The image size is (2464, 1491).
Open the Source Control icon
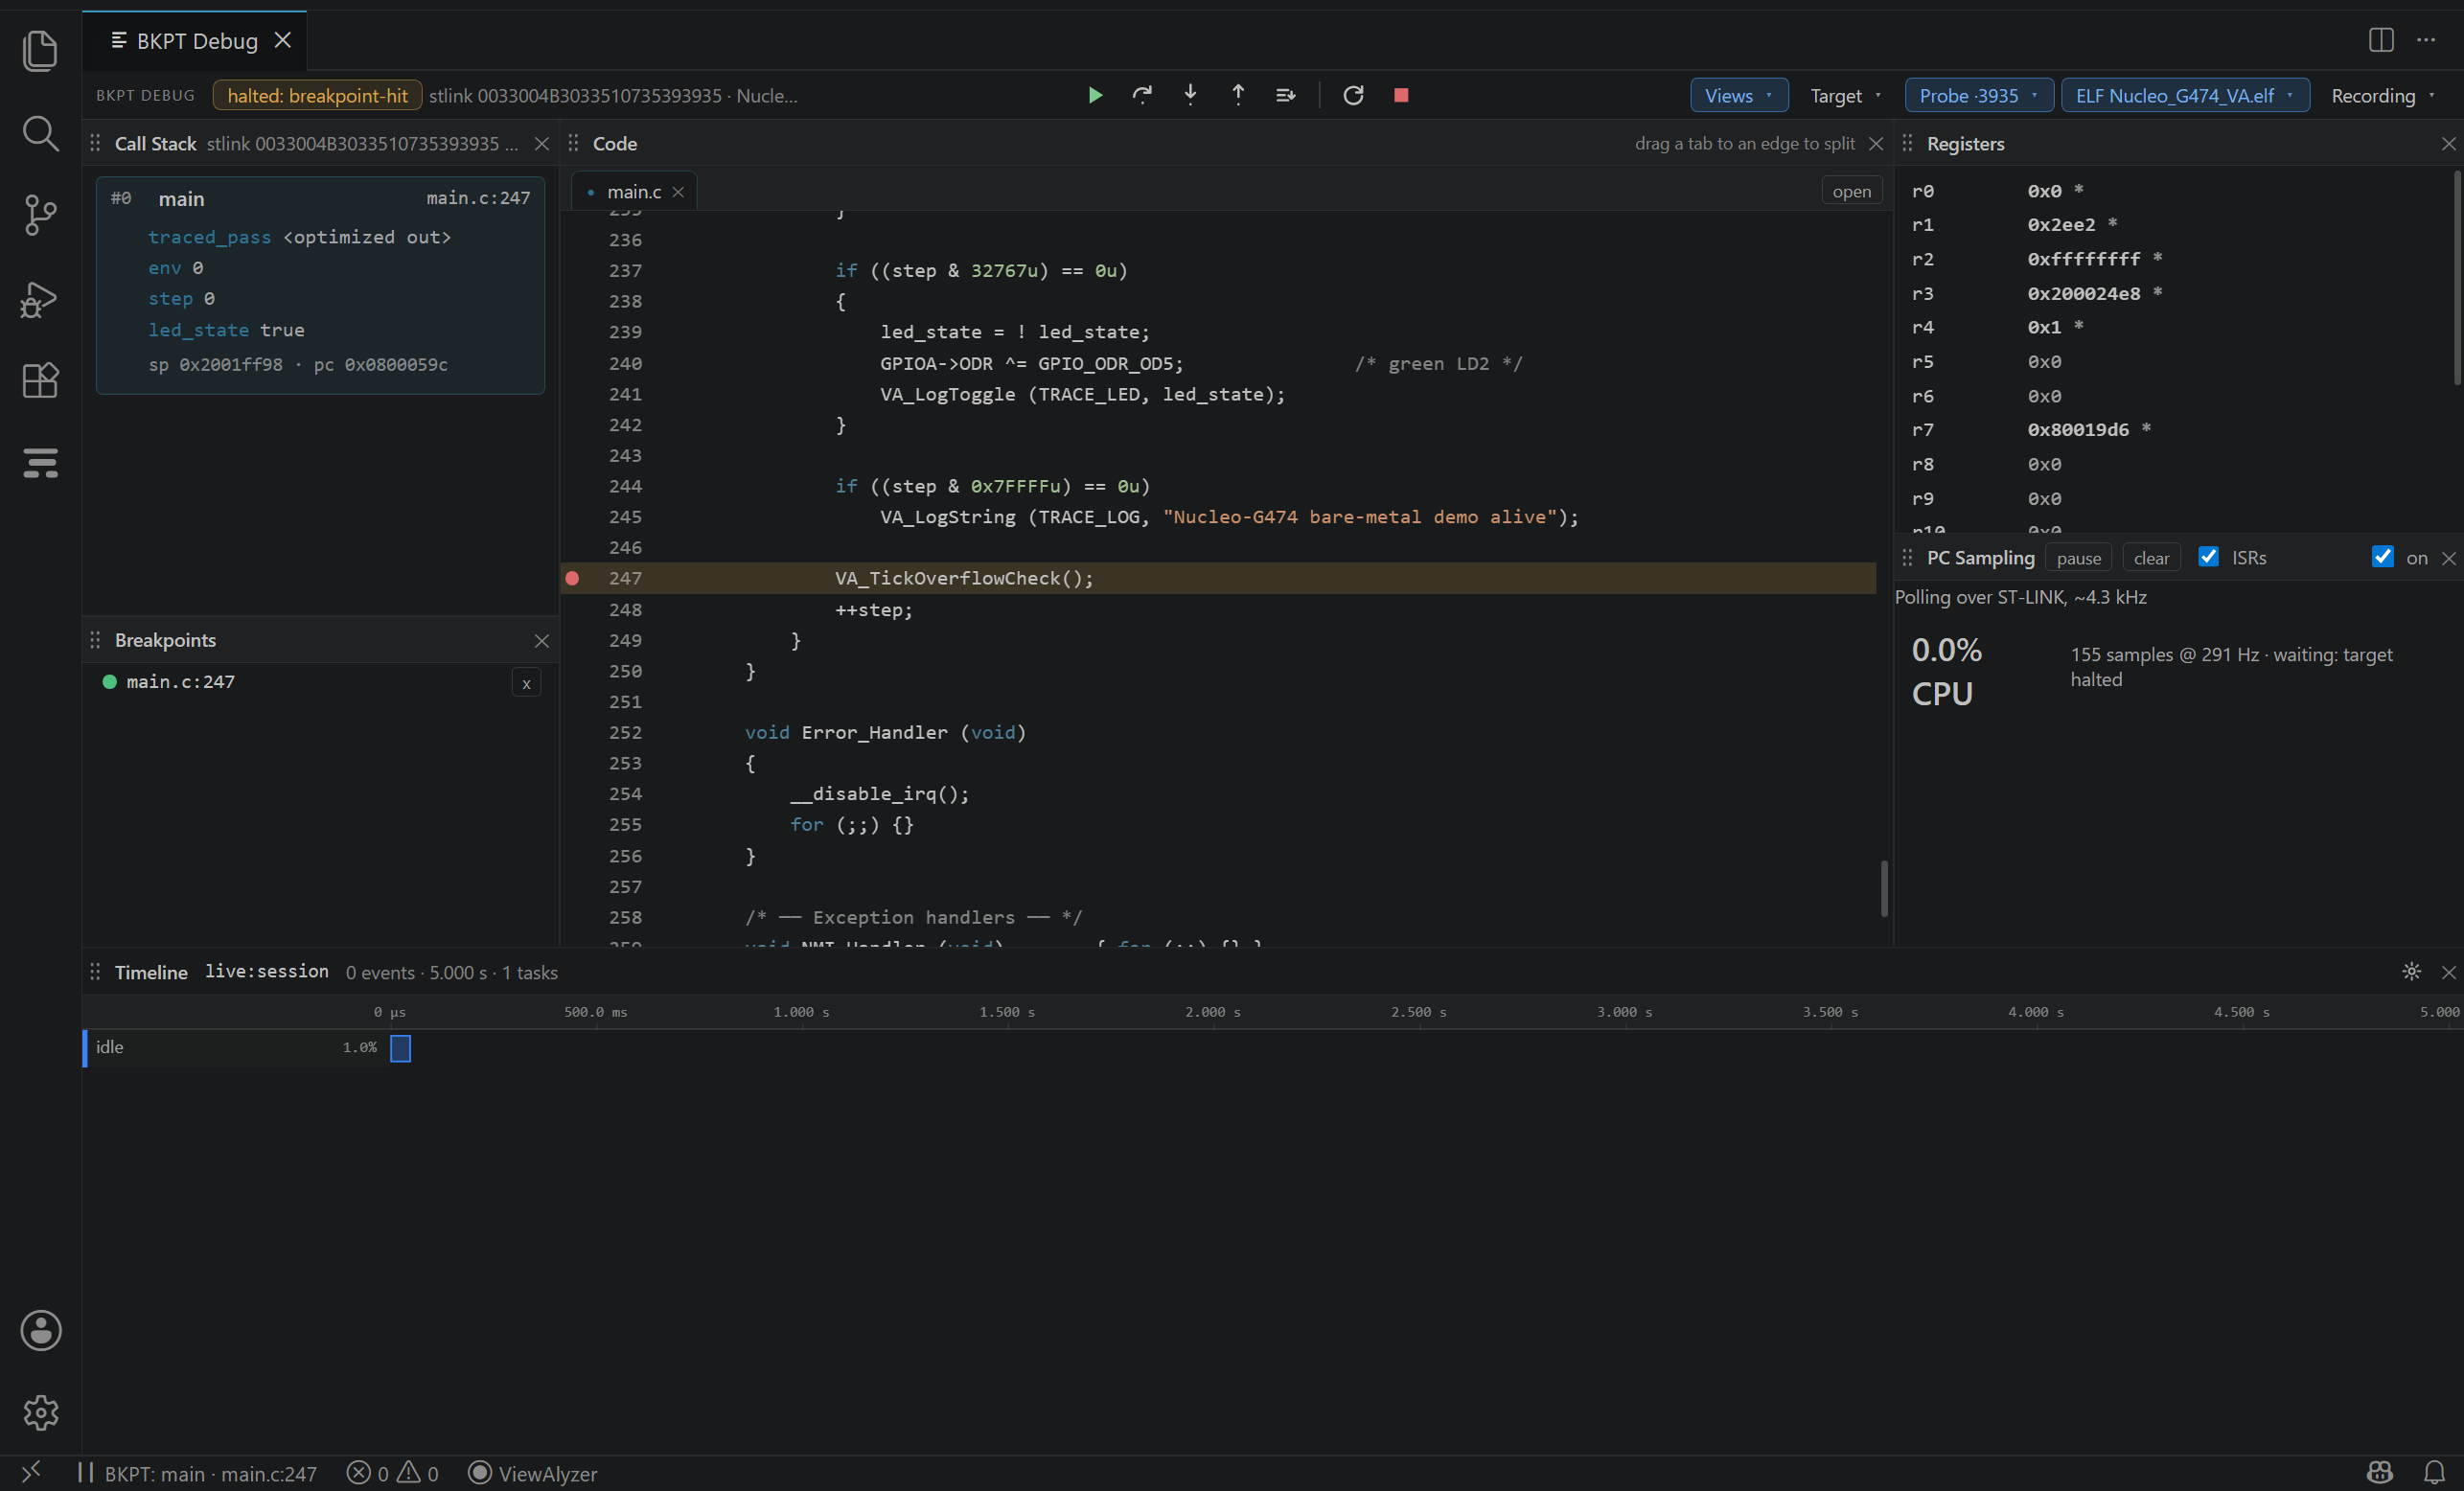[40, 215]
